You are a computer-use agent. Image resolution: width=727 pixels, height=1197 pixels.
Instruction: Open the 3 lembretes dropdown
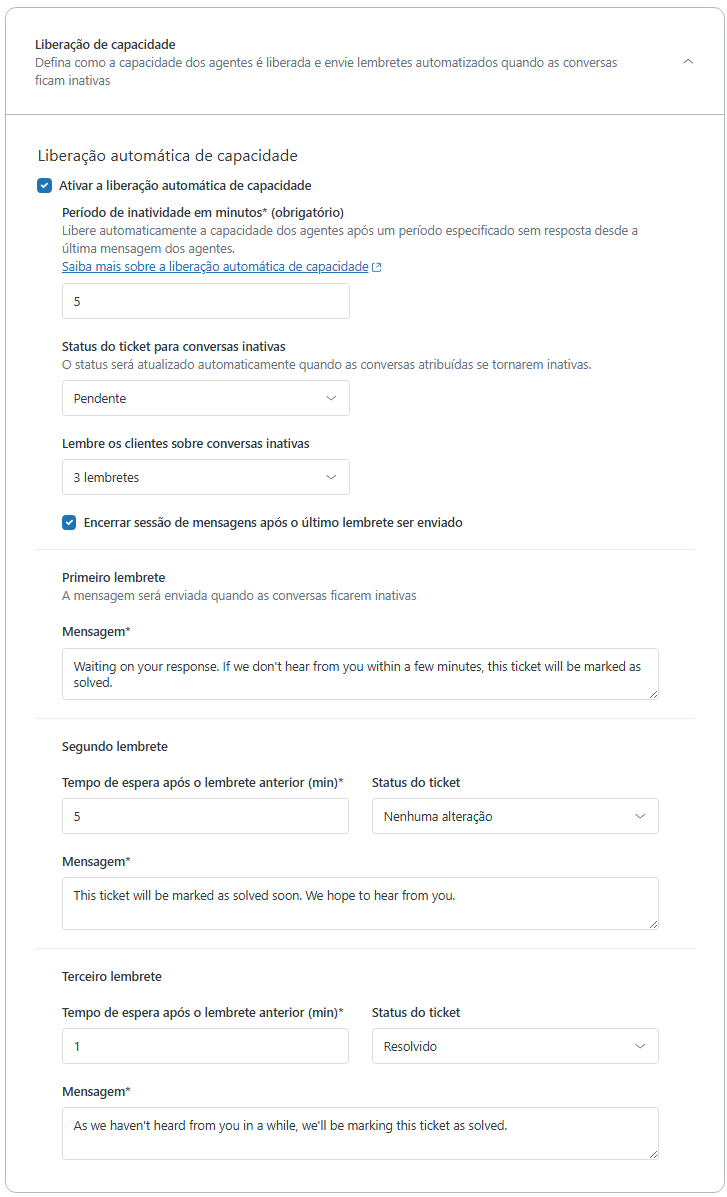[x=206, y=477]
